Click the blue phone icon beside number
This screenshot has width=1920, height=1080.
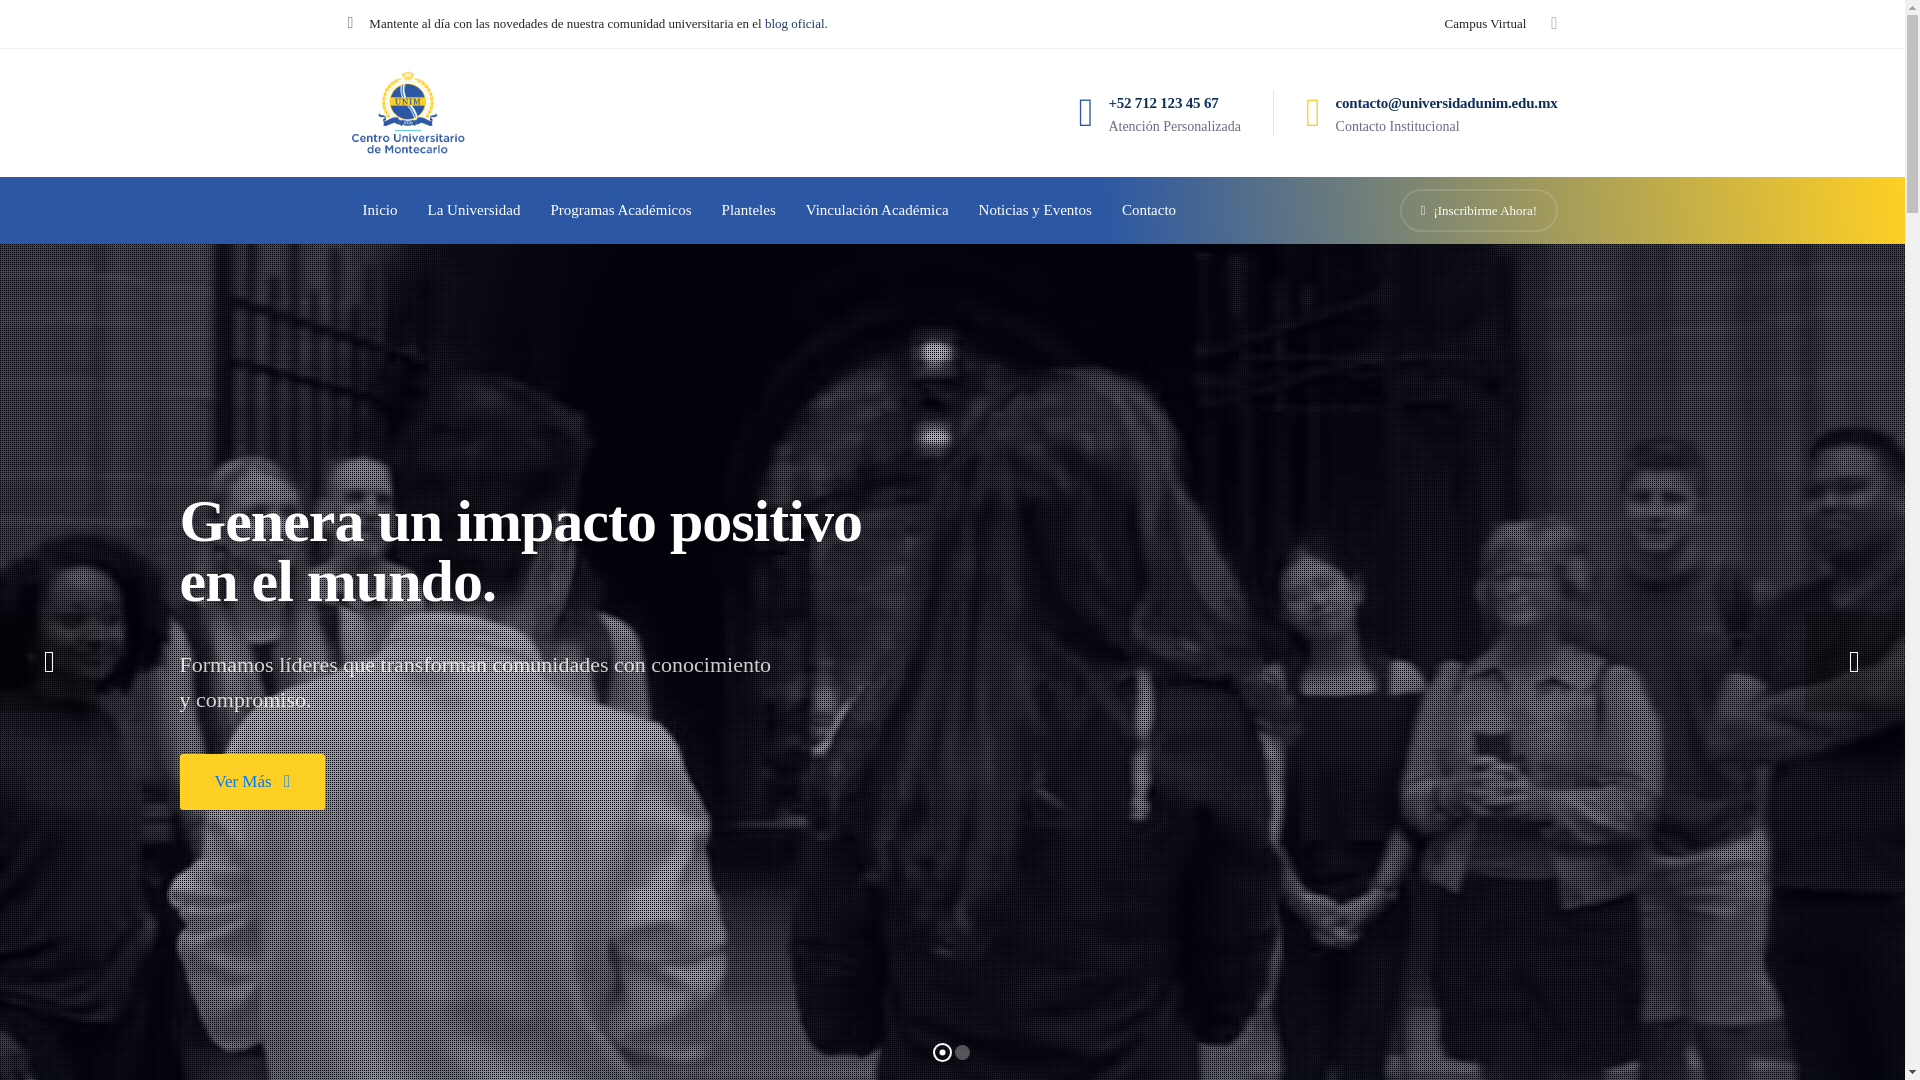pos(1085,113)
